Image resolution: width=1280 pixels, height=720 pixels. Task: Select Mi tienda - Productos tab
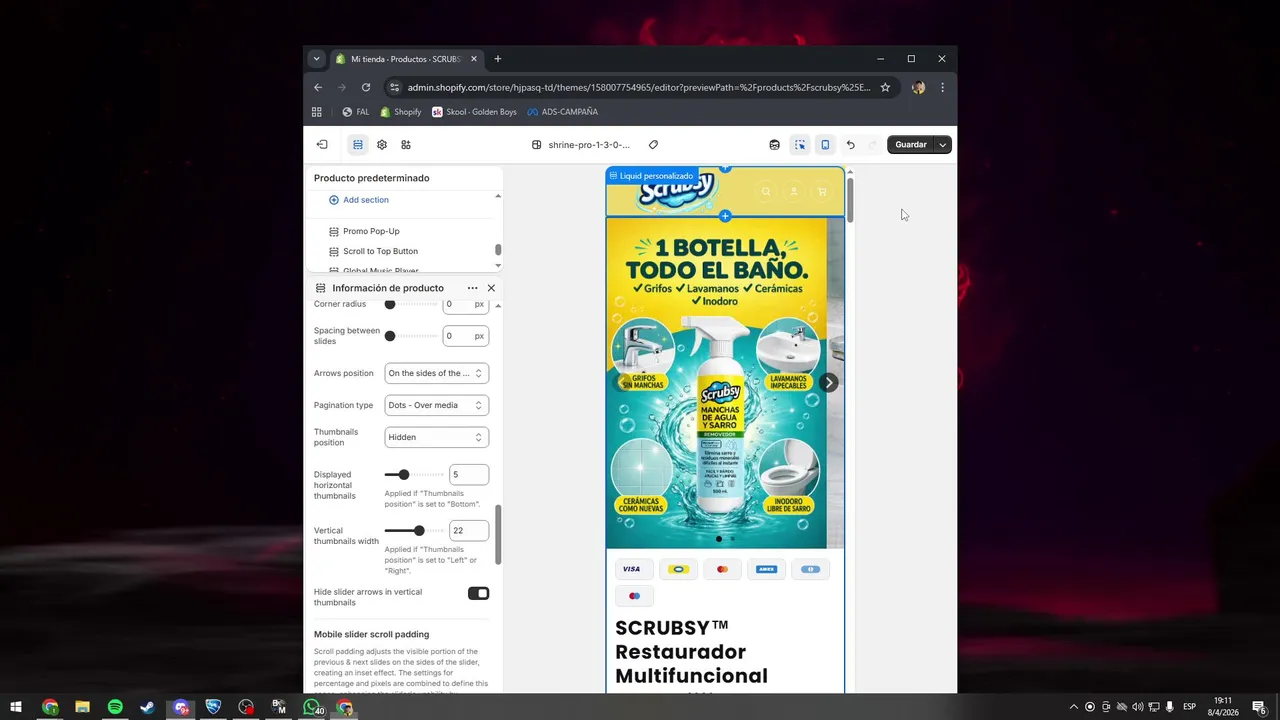pyautogui.click(x=408, y=59)
